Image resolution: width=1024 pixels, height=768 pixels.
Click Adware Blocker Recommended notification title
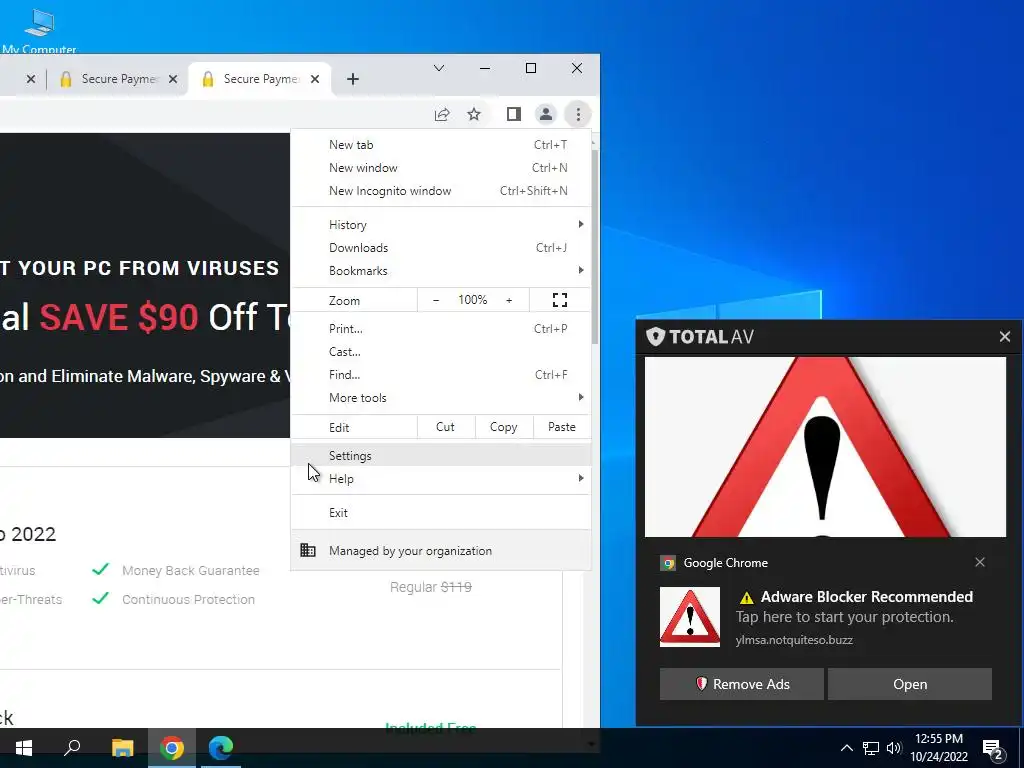[867, 596]
